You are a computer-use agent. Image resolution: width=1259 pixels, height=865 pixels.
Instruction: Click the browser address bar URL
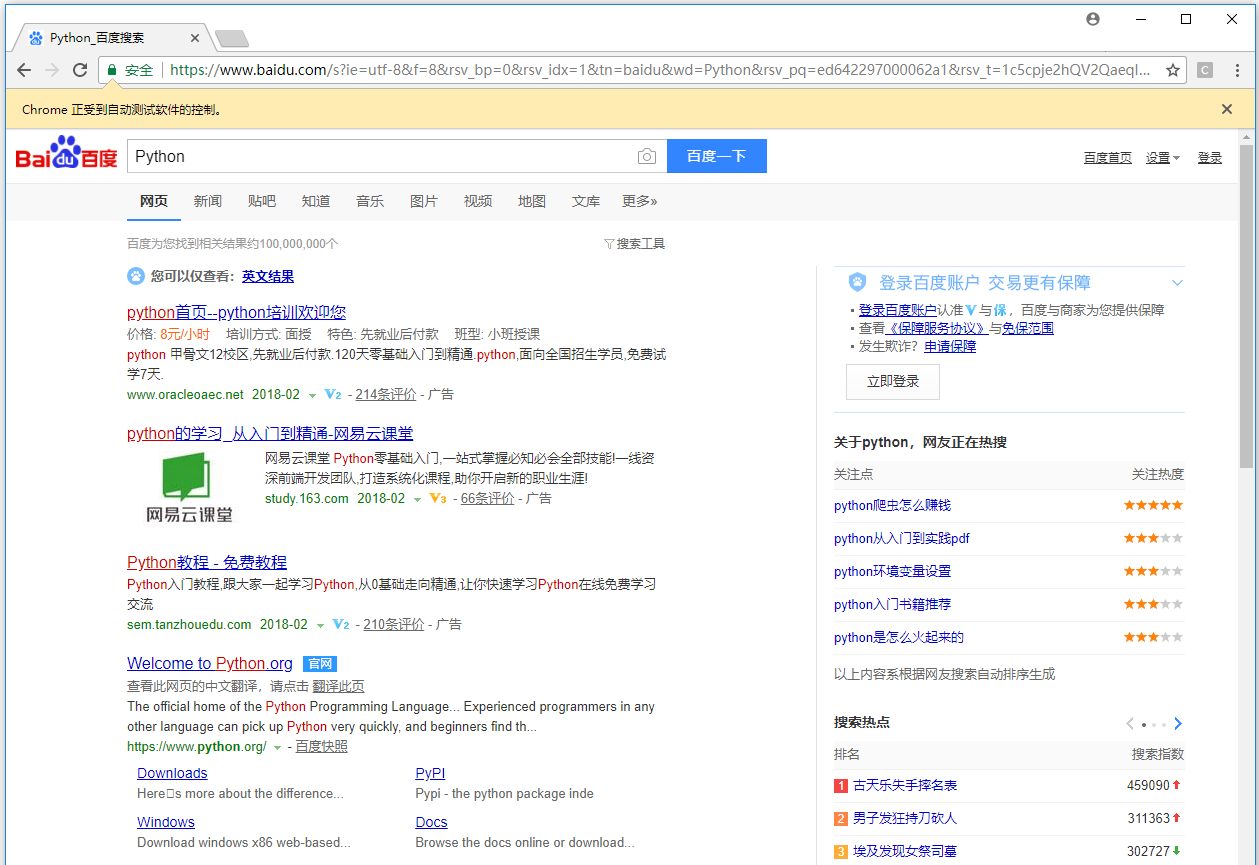660,70
